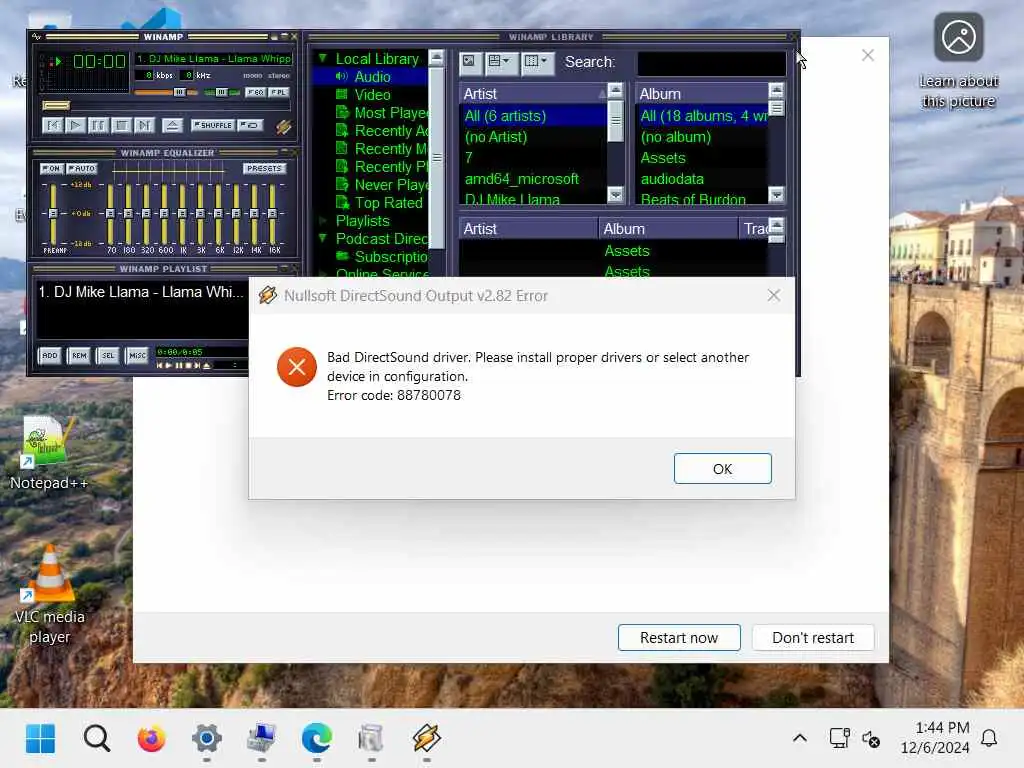
Task: Click the eject/open file button in Winamp
Action: (x=172, y=125)
